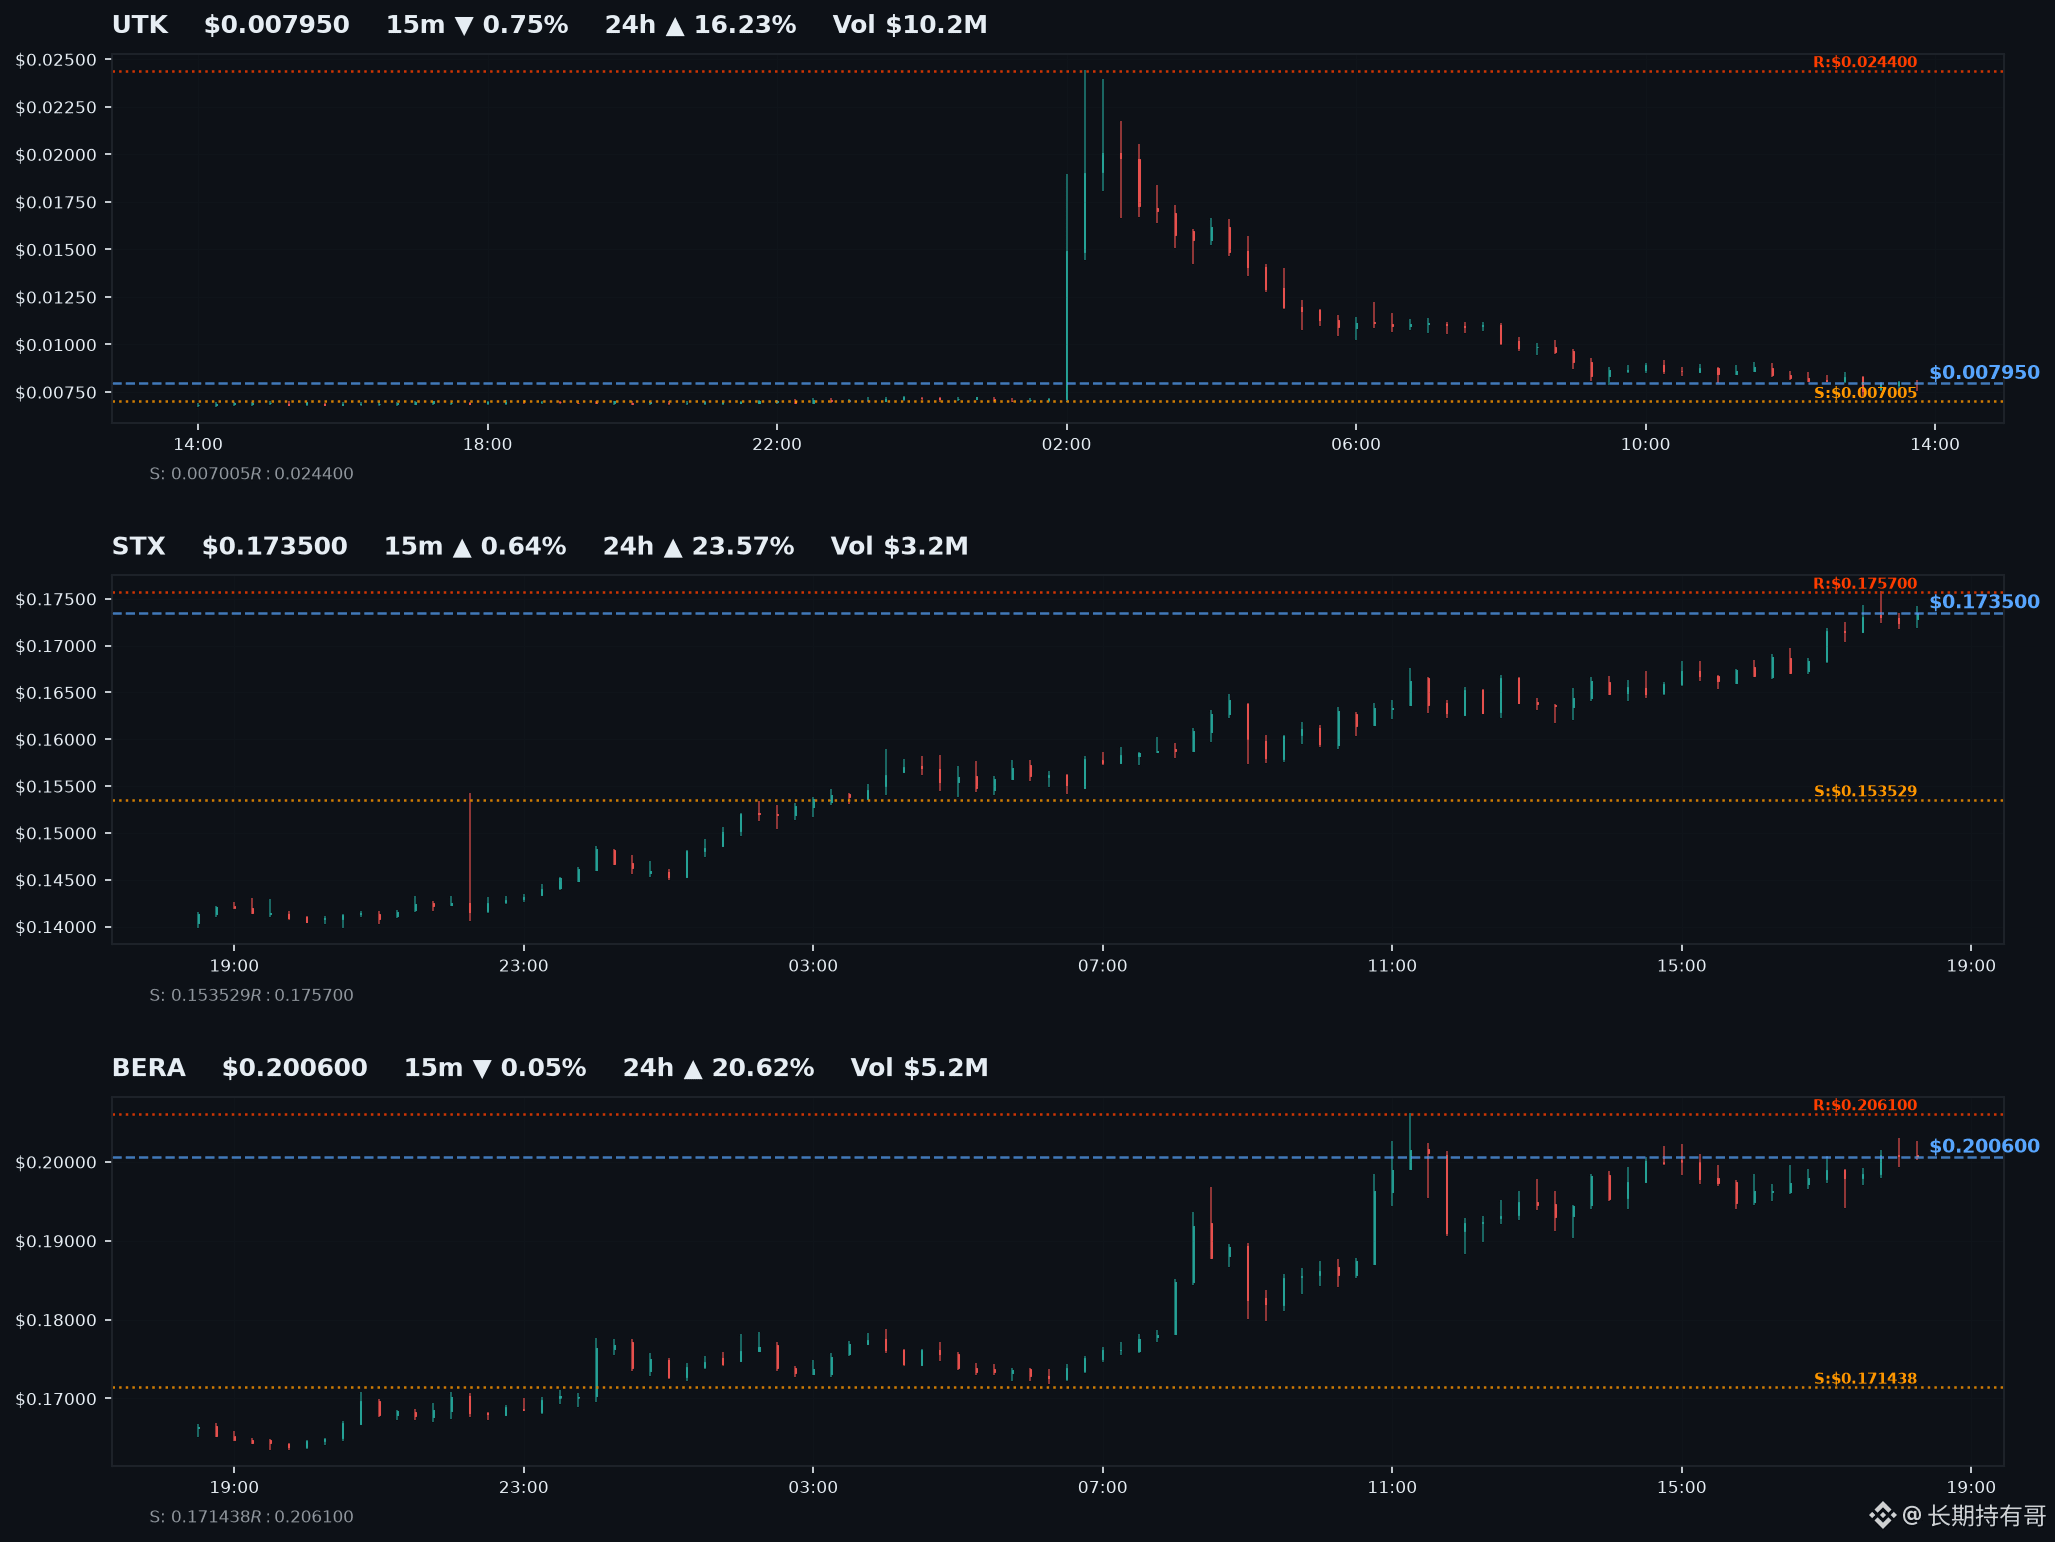Click the orange S:$0.171438 support label

pos(1865,1379)
